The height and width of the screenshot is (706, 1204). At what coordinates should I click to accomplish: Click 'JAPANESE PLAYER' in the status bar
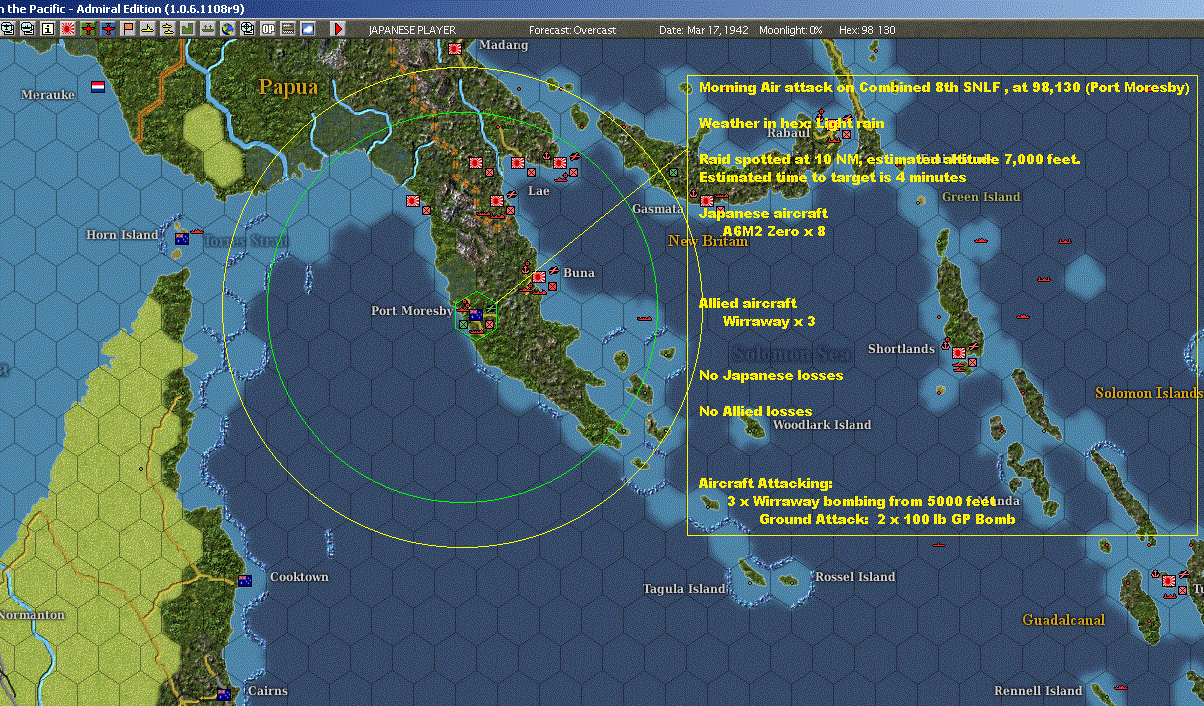coord(412,30)
